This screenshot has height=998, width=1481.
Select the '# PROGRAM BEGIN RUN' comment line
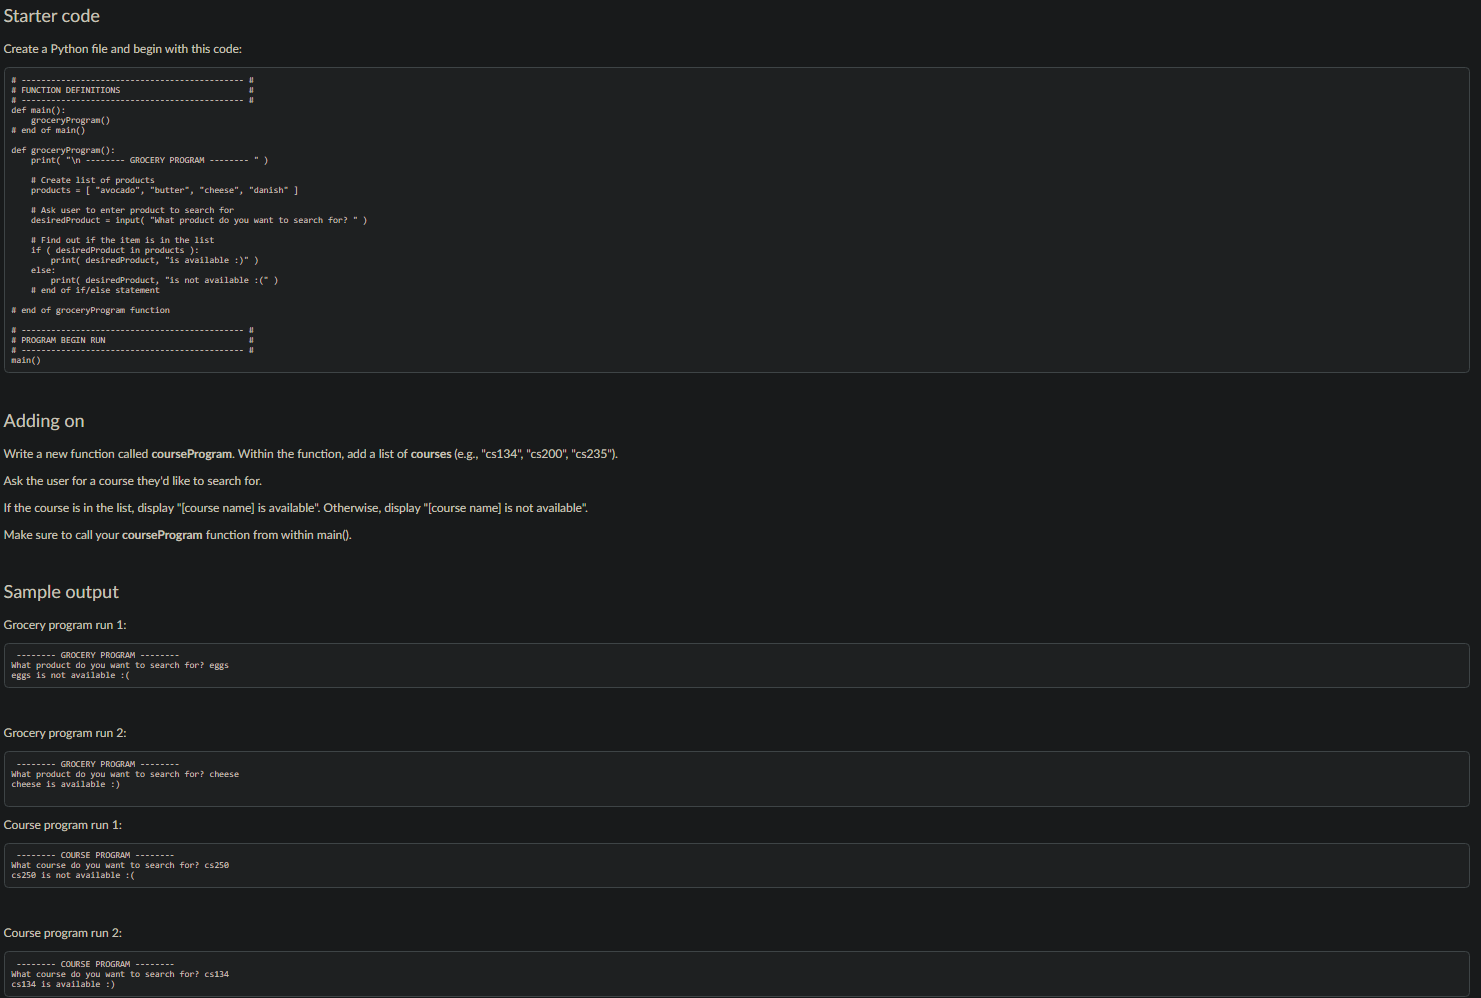click(132, 340)
